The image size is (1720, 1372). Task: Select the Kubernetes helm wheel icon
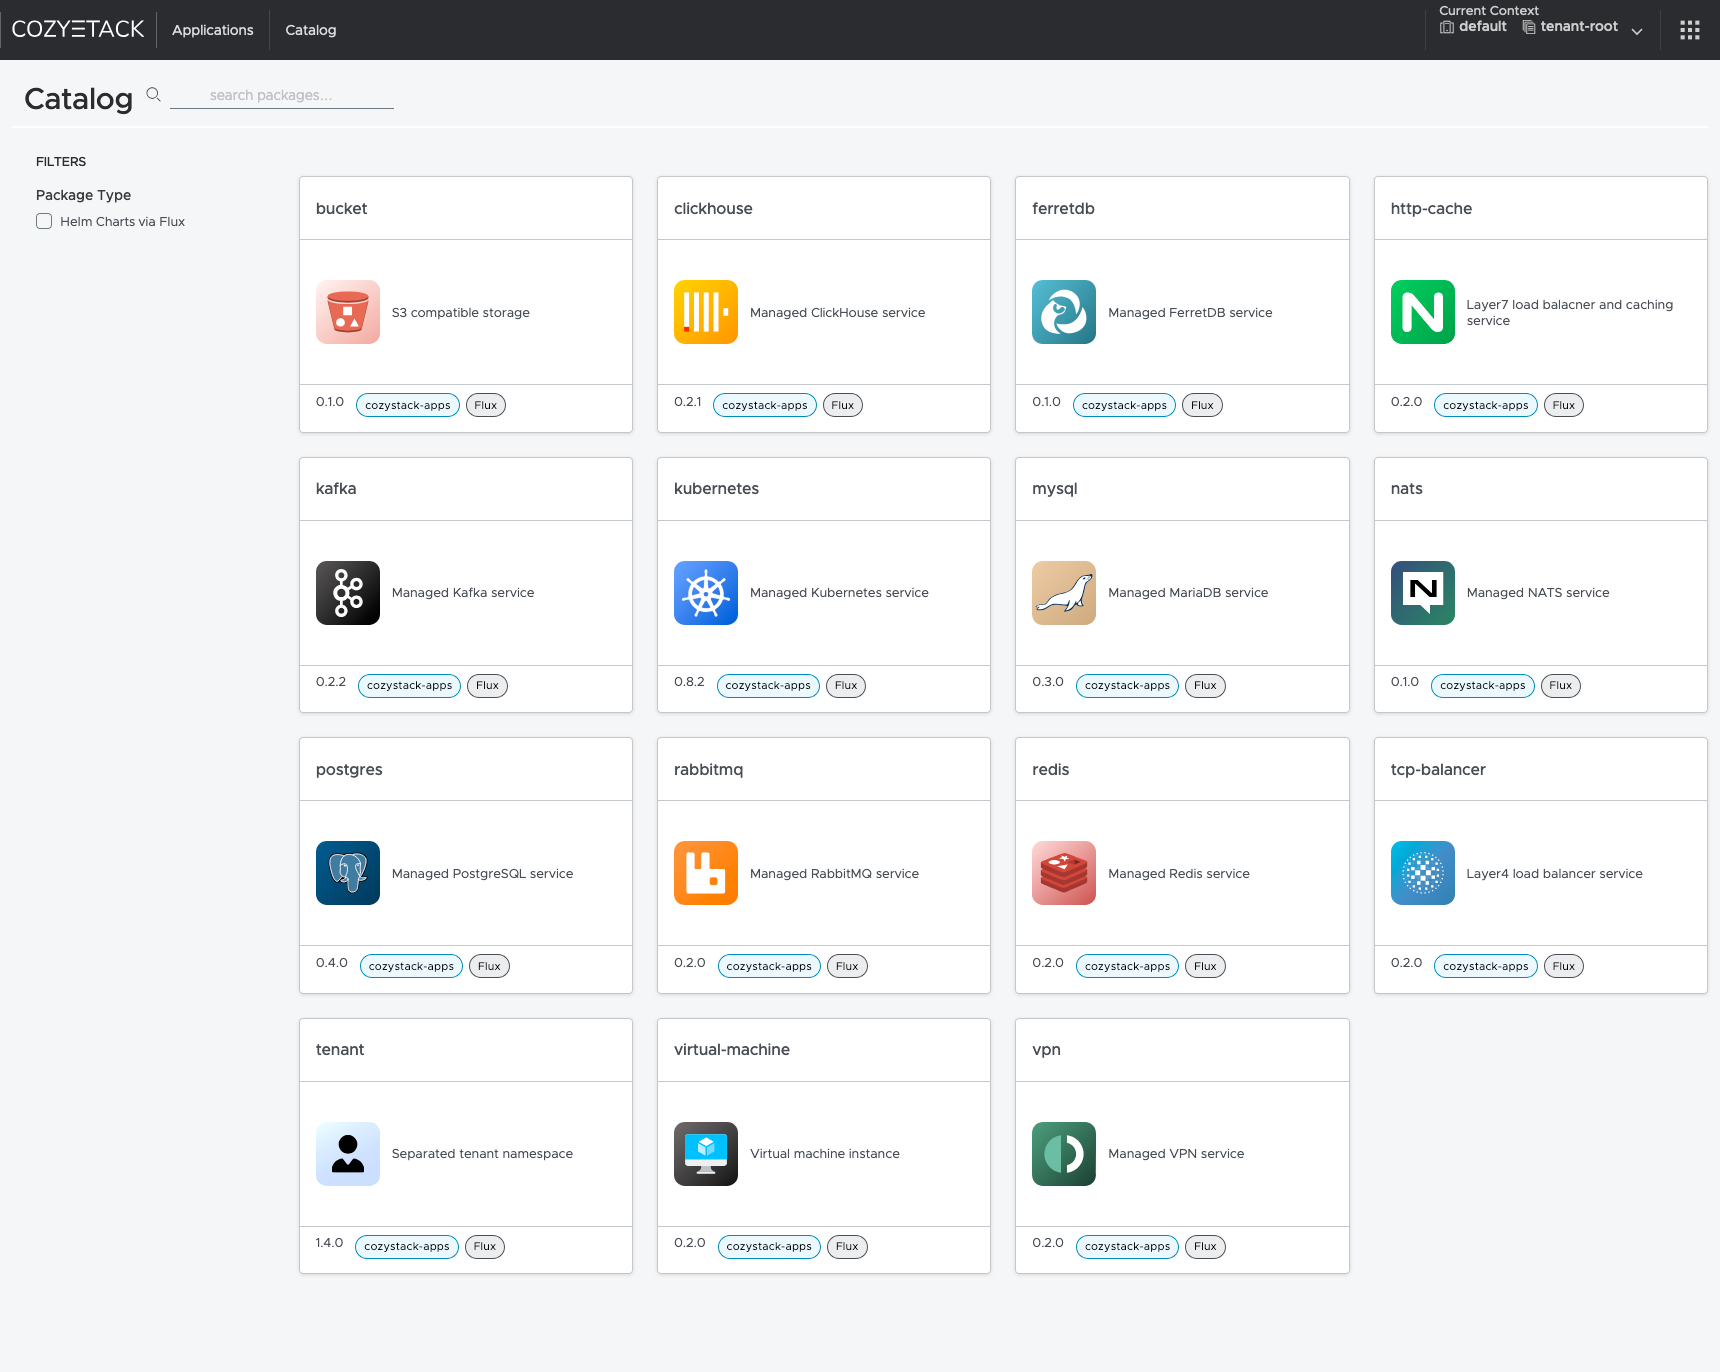coord(705,592)
